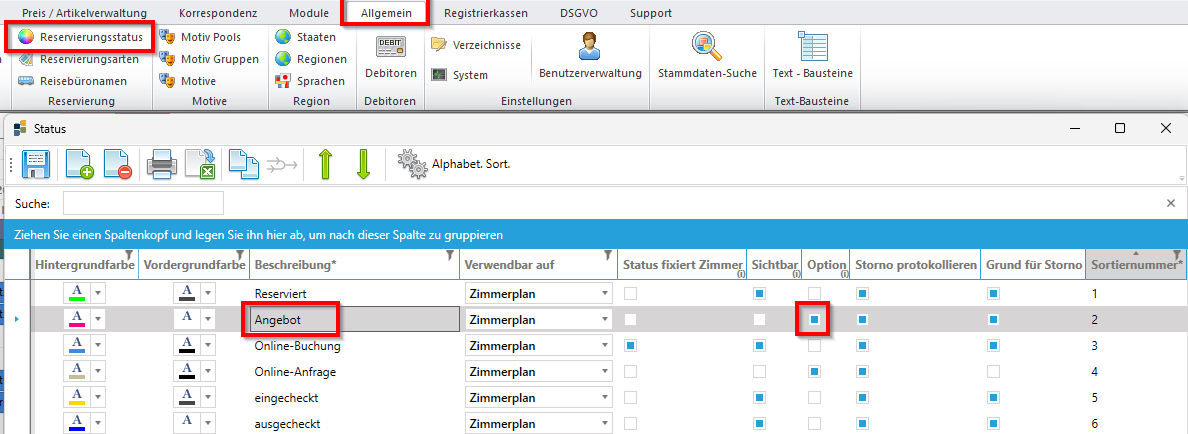Uncheck the Option checkbox for Angebot
This screenshot has width=1188, height=434.
click(815, 320)
